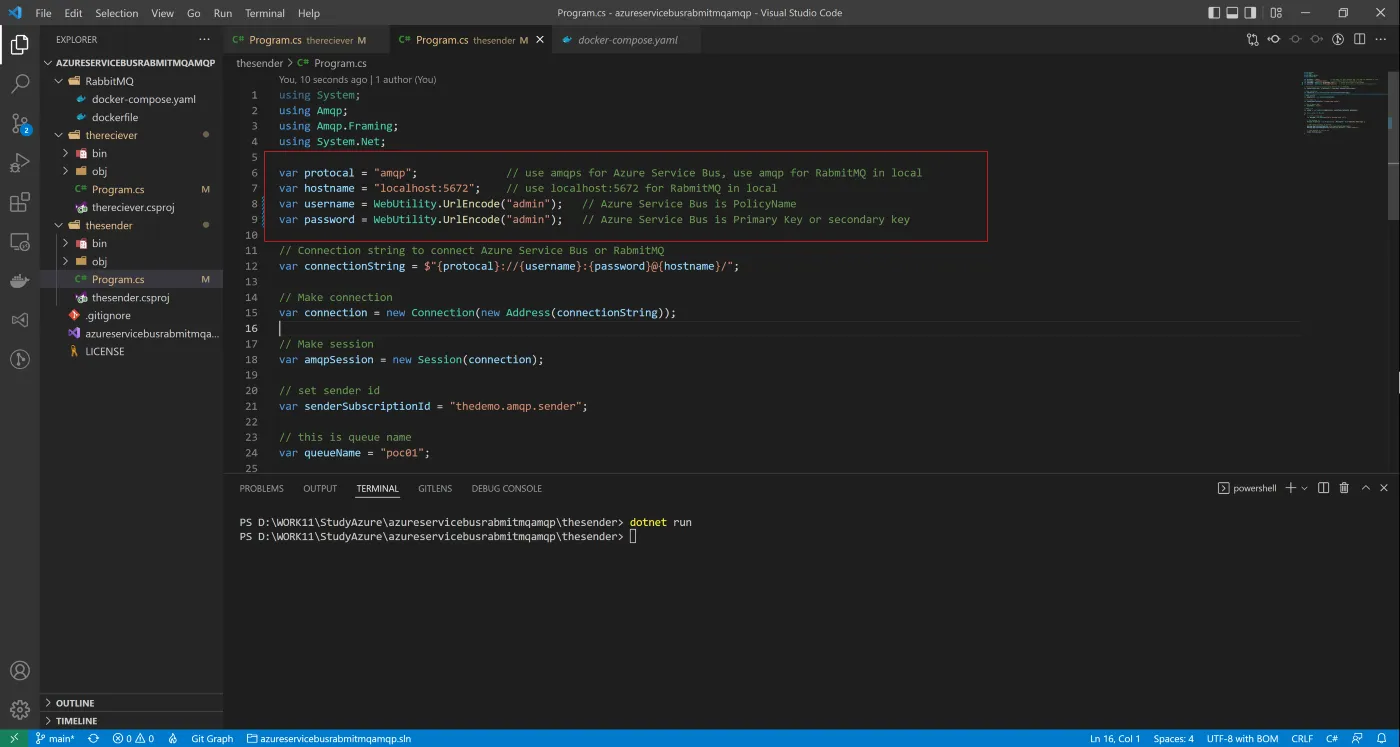This screenshot has width=1400, height=747.
Task: Open the File menu
Action: (43, 13)
